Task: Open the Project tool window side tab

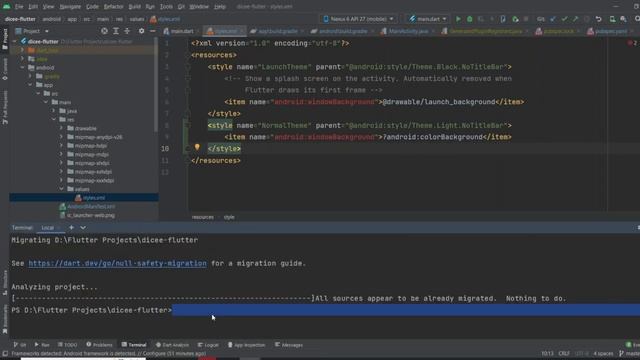Action: click(5, 40)
